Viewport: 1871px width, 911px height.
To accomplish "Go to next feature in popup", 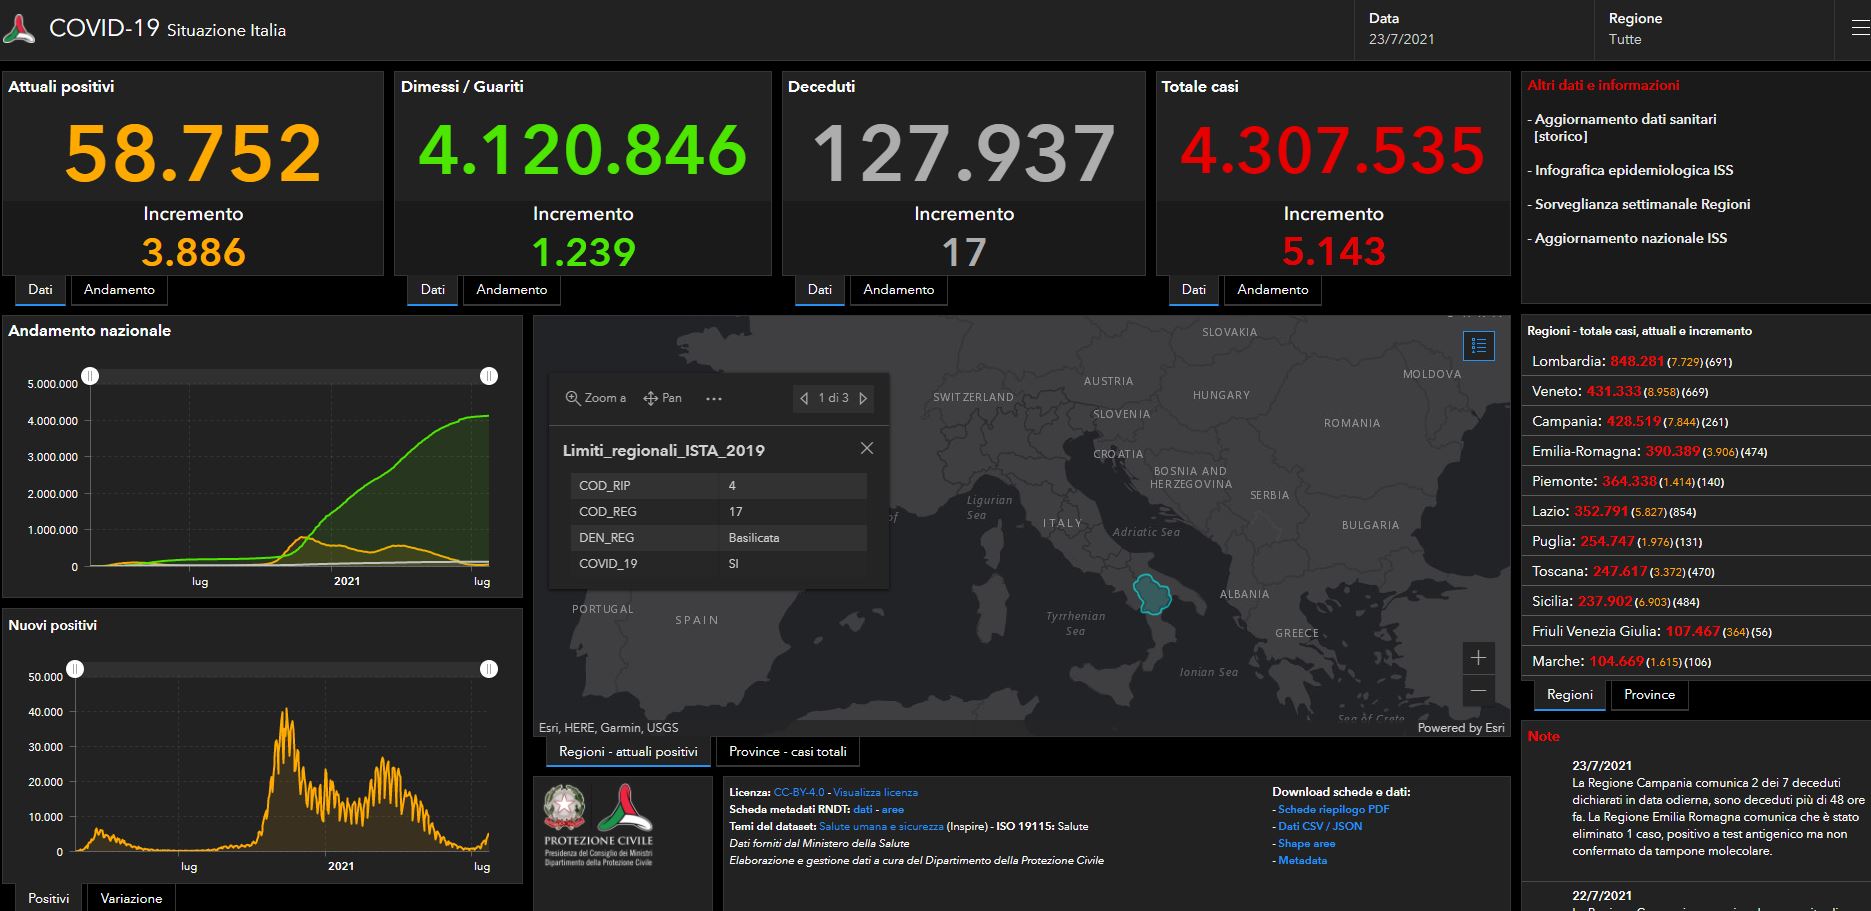I will click(863, 398).
